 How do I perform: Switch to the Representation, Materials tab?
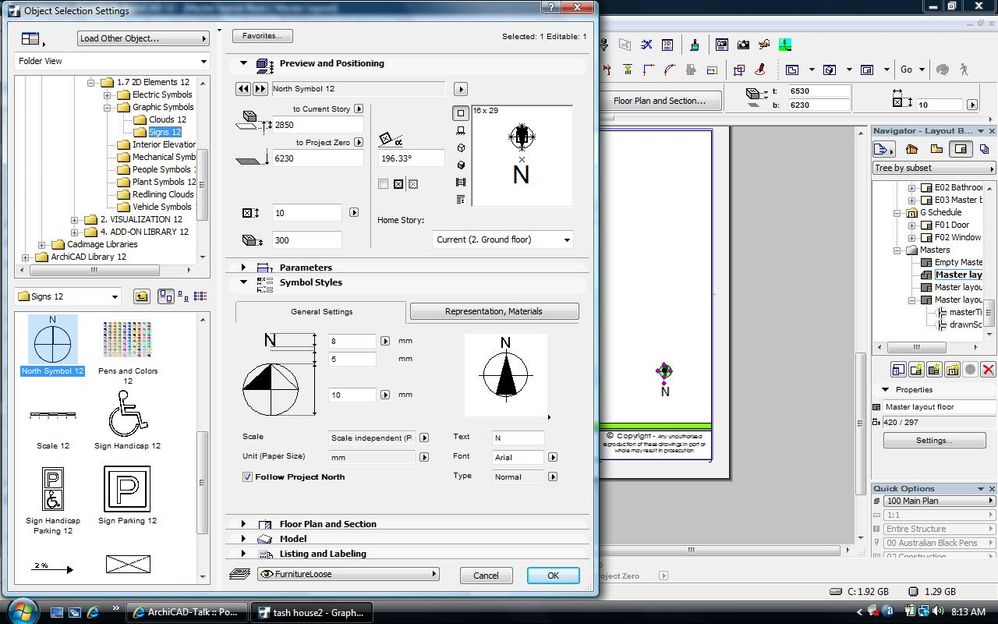(494, 312)
